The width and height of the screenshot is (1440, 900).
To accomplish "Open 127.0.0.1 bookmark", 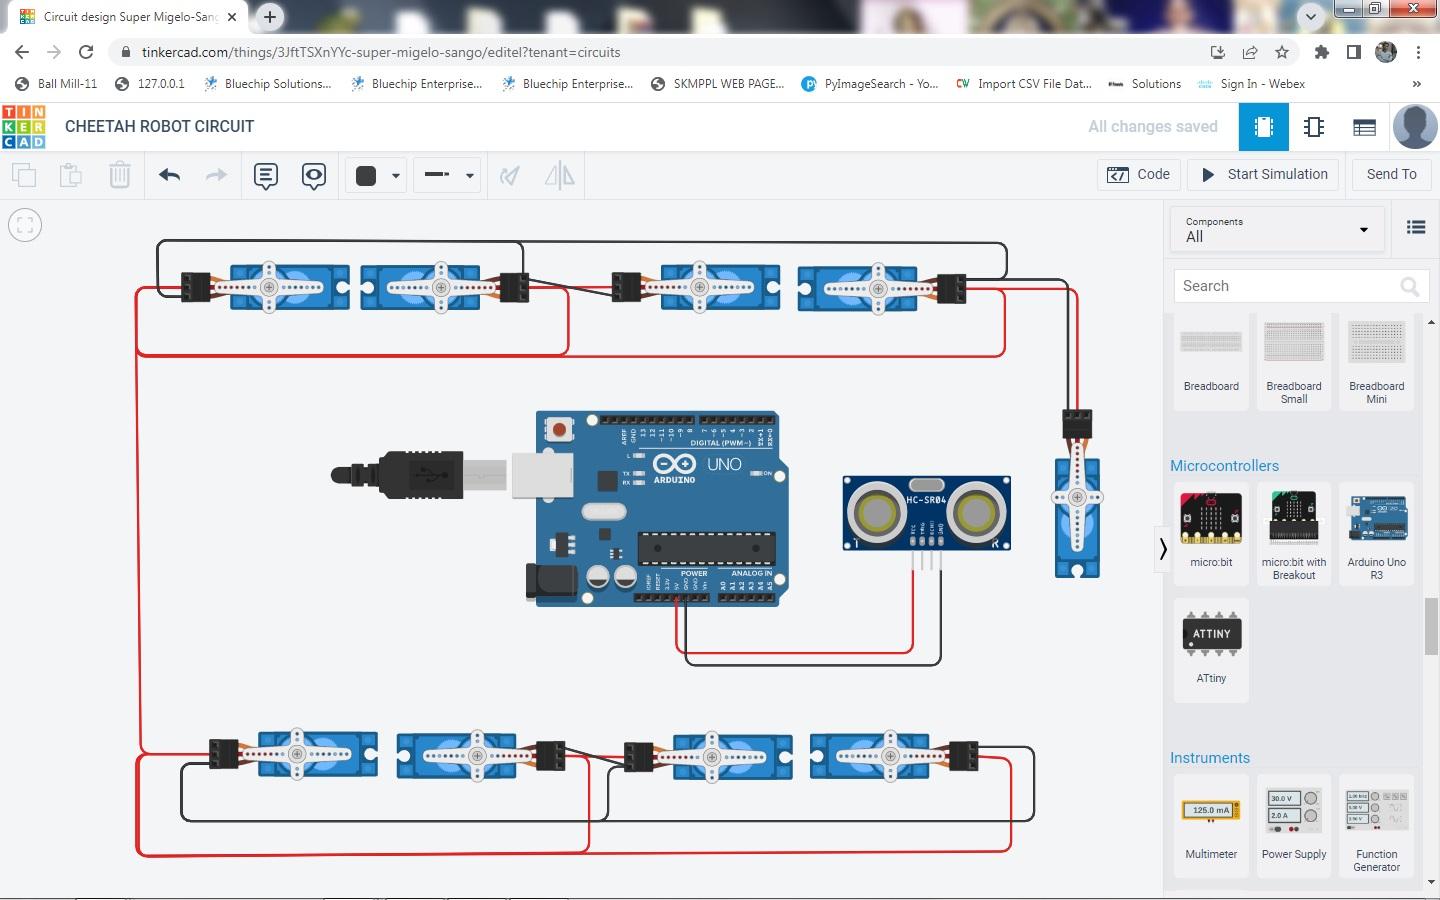I will (x=150, y=84).
